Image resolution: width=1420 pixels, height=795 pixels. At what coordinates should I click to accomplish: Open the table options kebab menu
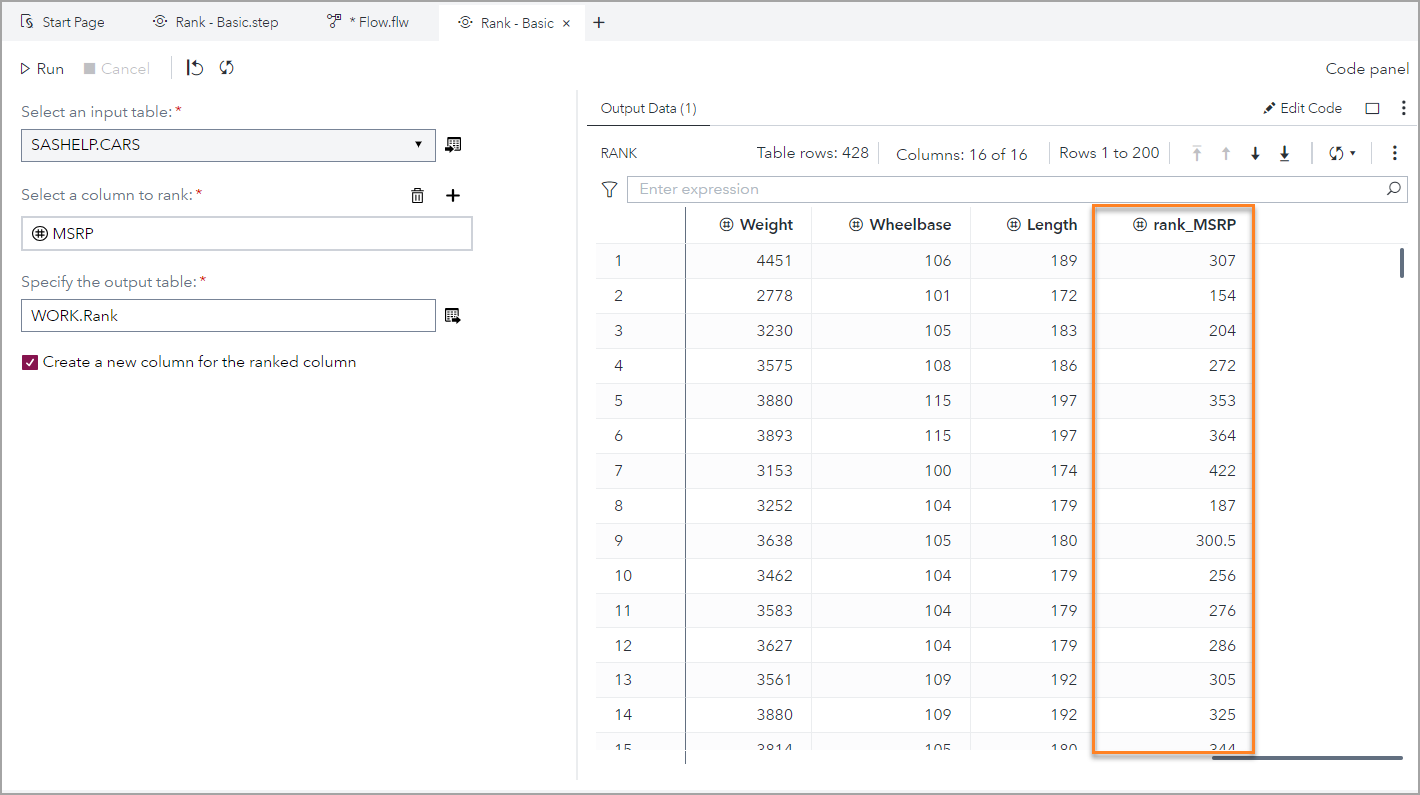pos(1395,152)
